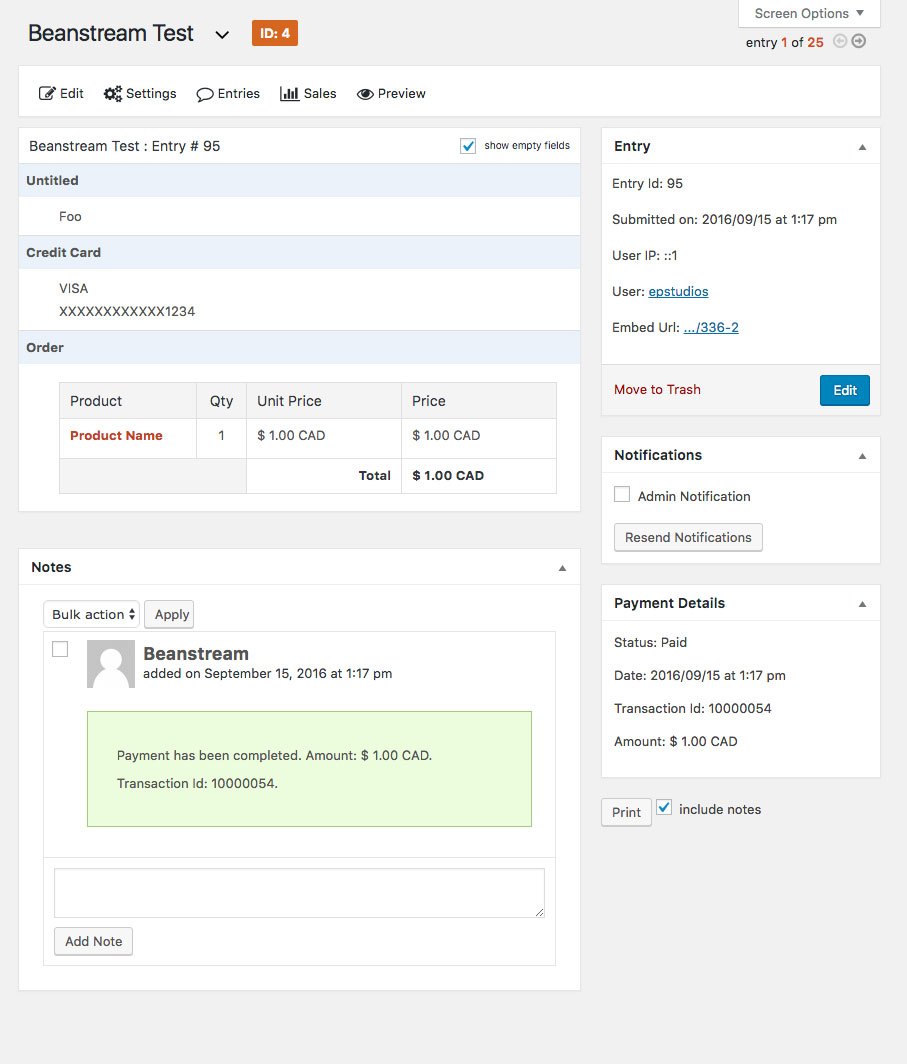Click the blue Edit button

coord(845,390)
